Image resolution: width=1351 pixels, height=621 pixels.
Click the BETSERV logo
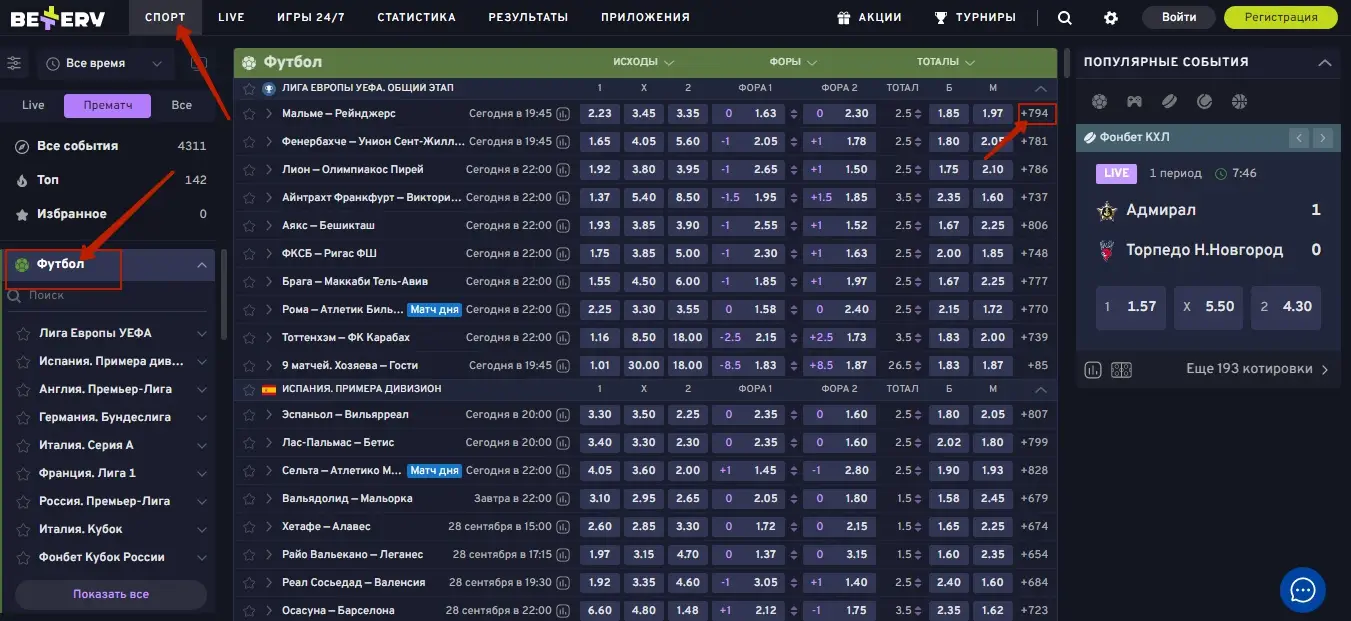(56, 17)
